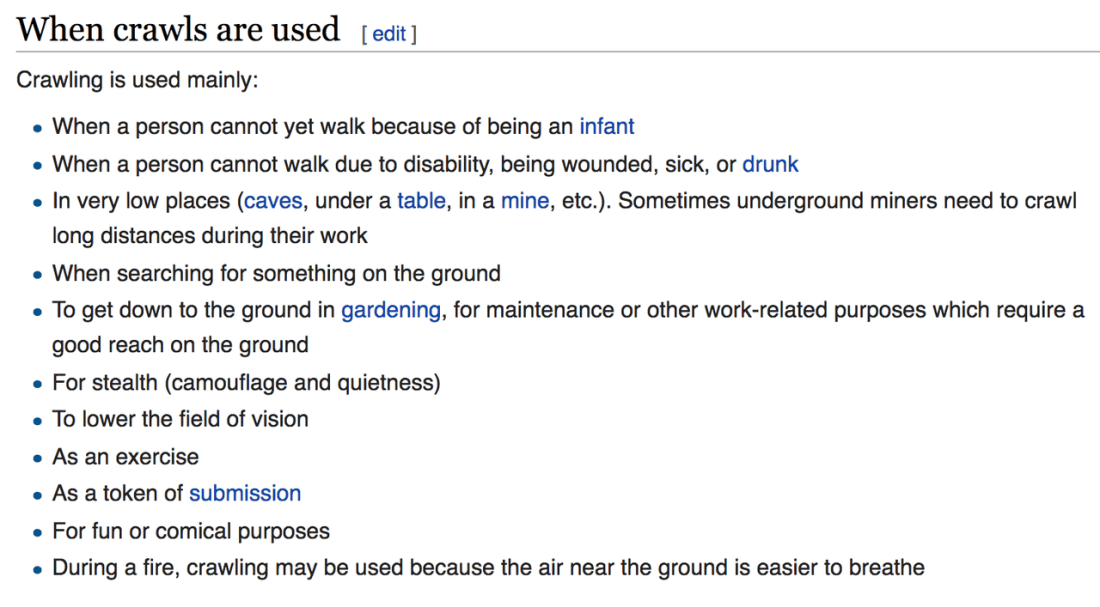This screenshot has height=607, width=1100.
Task: Follow the submission hyperlink
Action: click(245, 493)
